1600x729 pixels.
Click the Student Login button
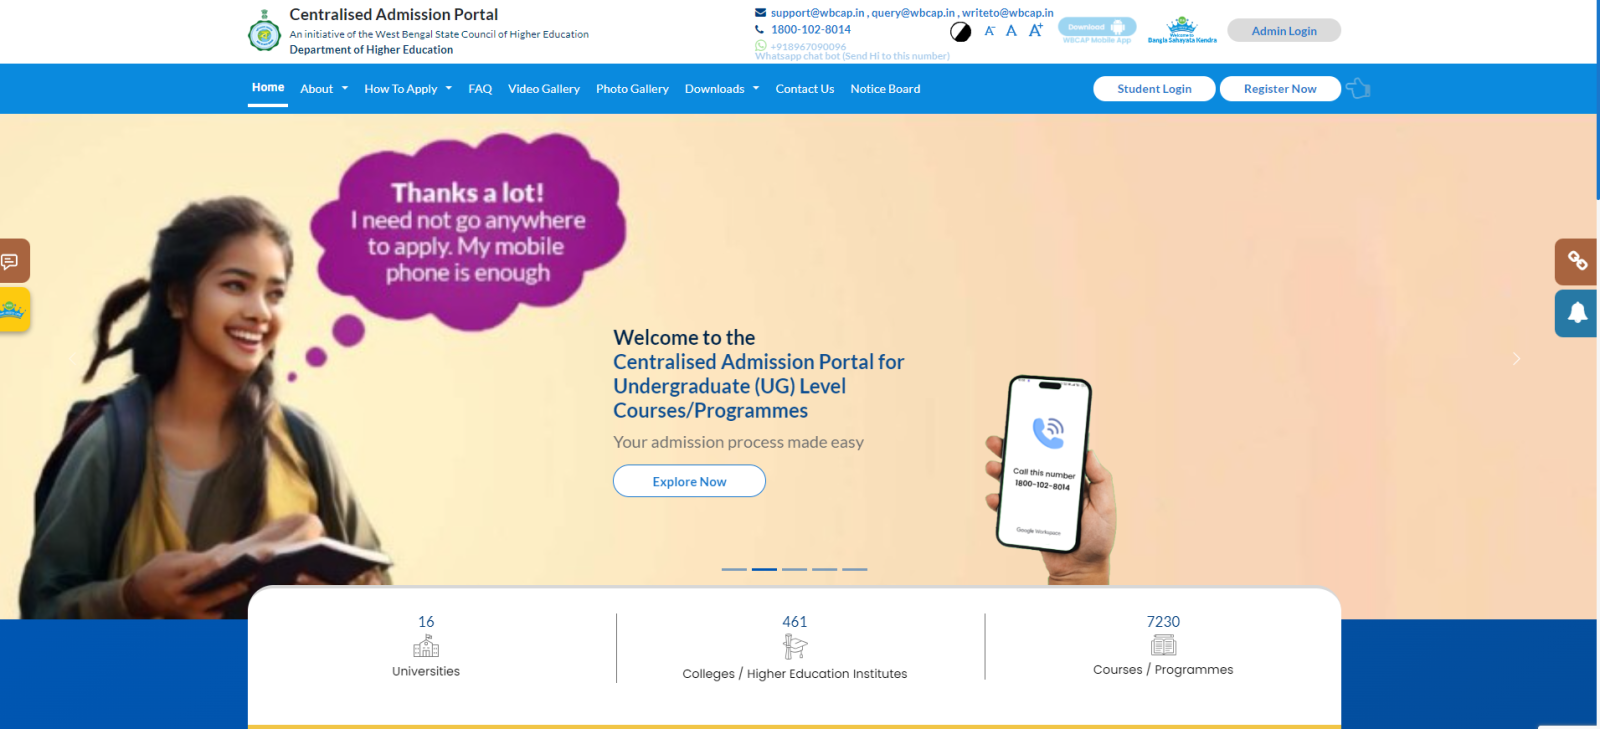coord(1154,89)
